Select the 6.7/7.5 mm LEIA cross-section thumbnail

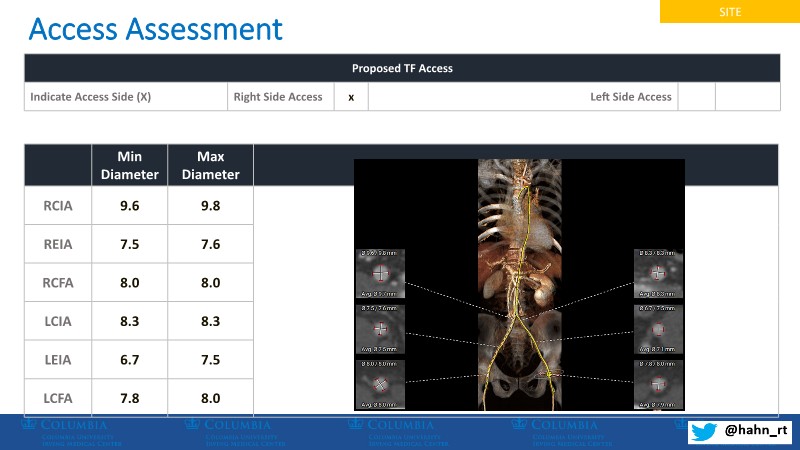click(x=658, y=328)
